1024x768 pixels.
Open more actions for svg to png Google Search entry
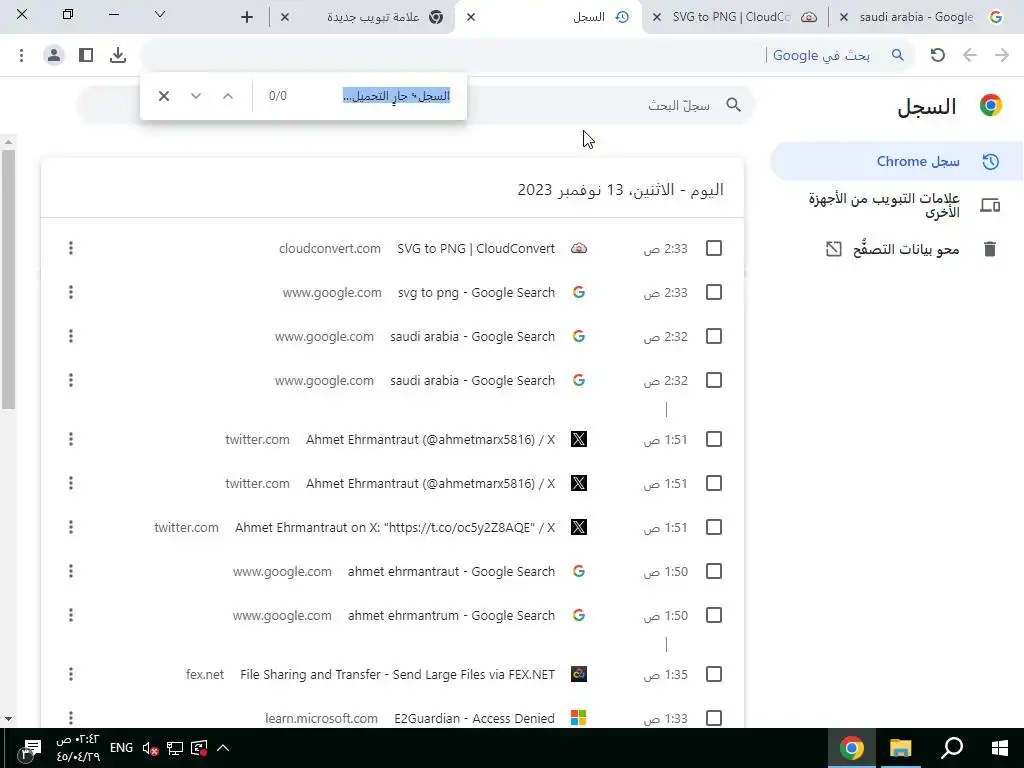pyautogui.click(x=71, y=292)
